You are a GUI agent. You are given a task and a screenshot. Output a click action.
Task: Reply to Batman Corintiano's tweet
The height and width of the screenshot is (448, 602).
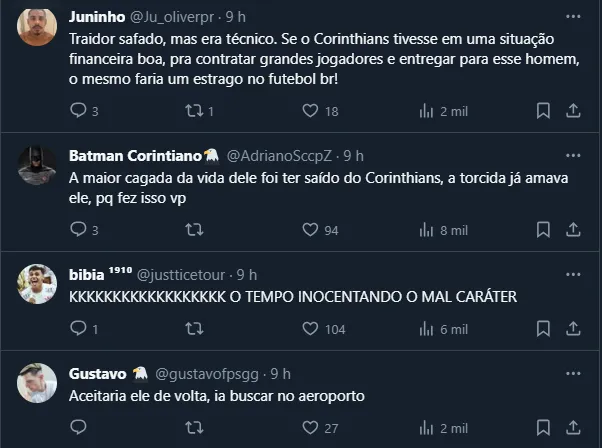77,231
